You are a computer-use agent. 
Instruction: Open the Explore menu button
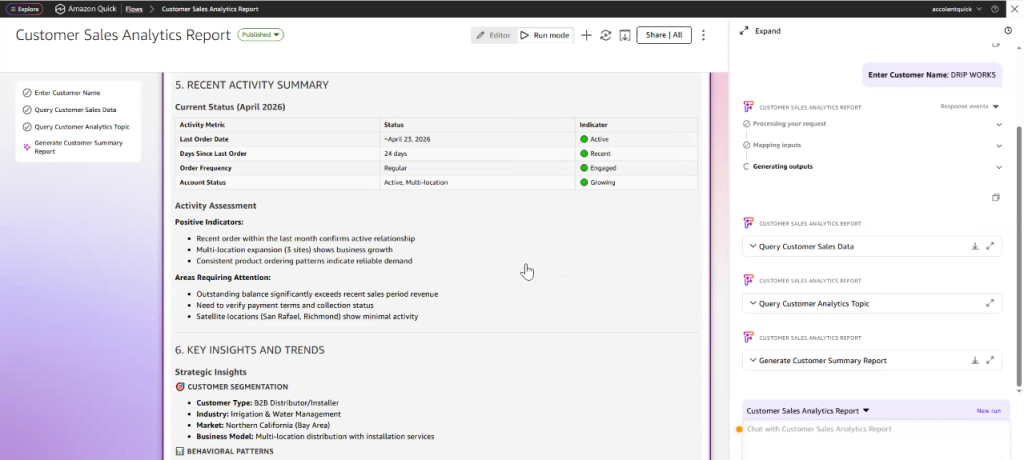pyautogui.click(x=24, y=9)
